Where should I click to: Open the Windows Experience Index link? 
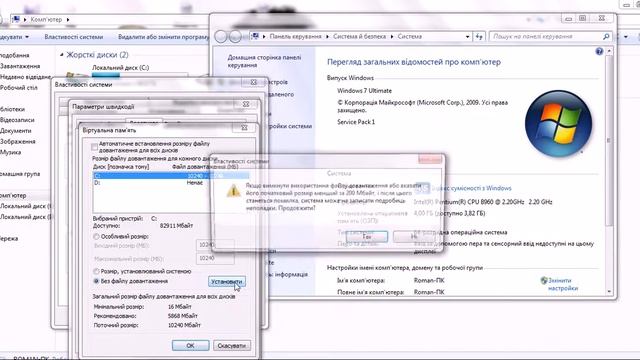(471, 188)
